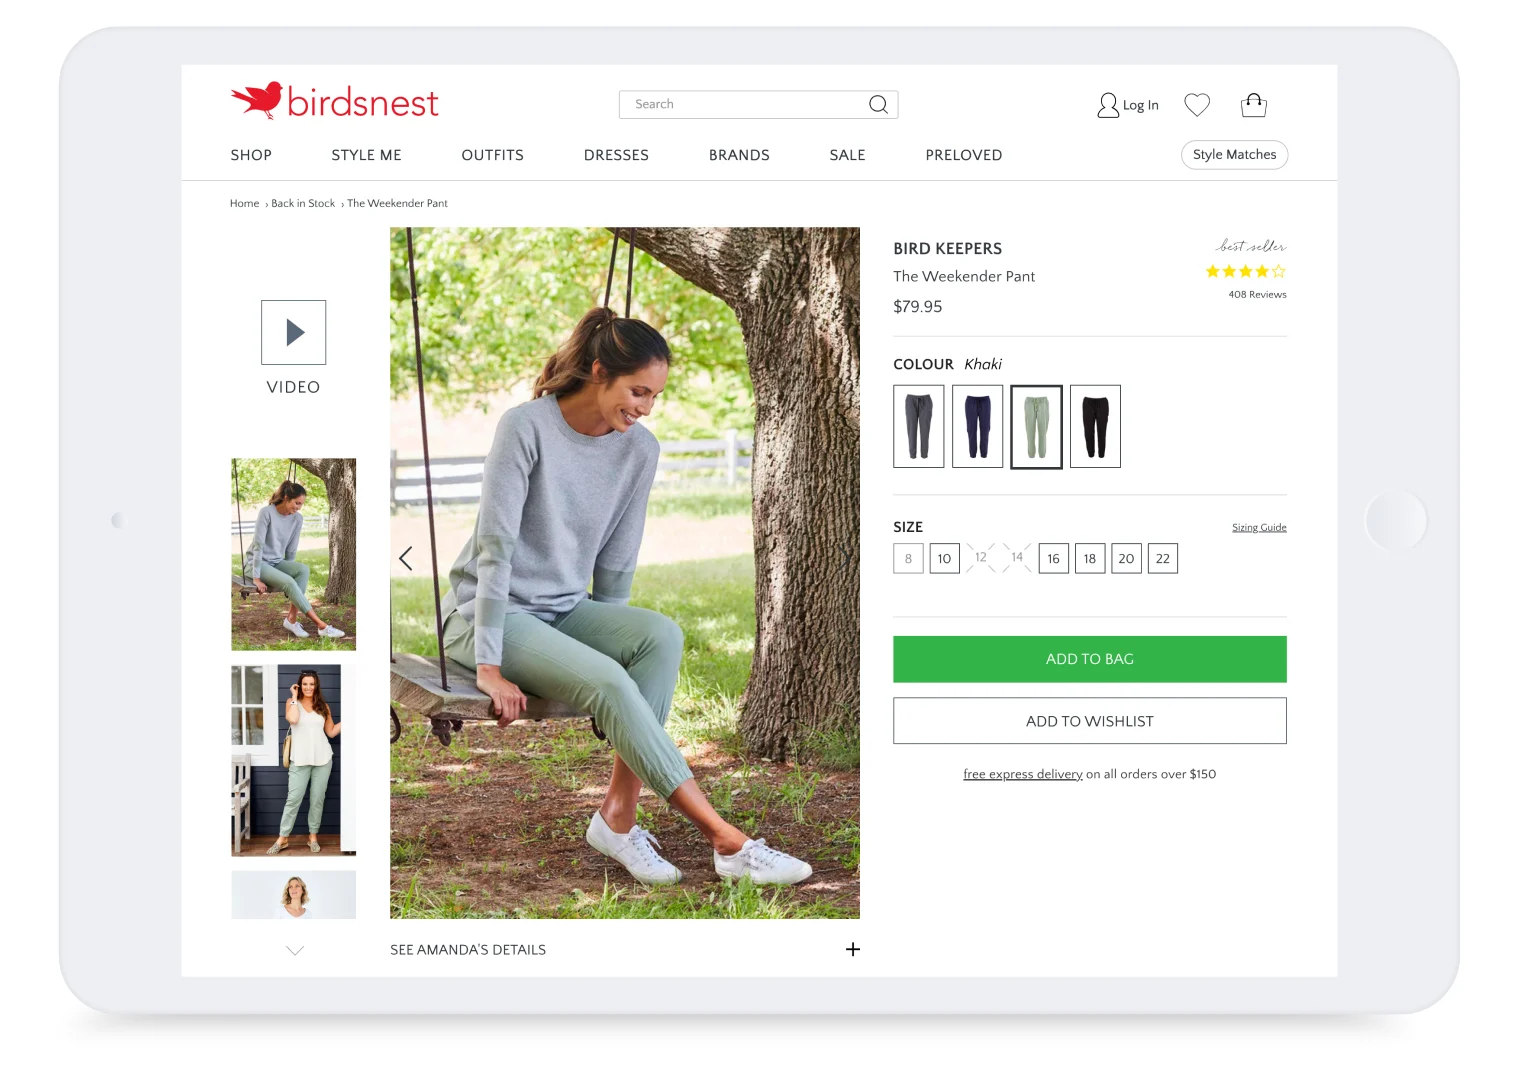Open the DRESSES menu
The image size is (1518, 1070).
tap(616, 155)
